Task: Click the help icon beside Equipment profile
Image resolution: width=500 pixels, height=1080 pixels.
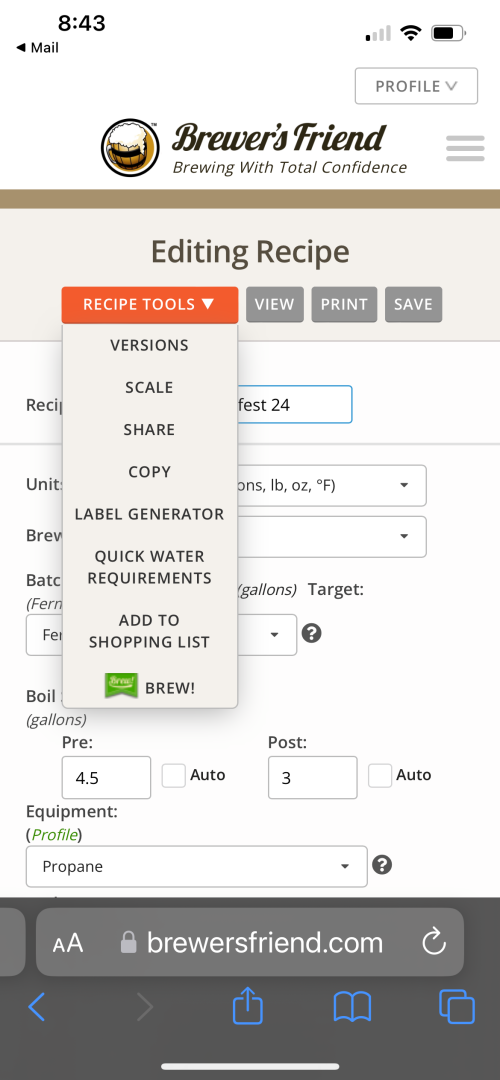Action: click(x=382, y=864)
